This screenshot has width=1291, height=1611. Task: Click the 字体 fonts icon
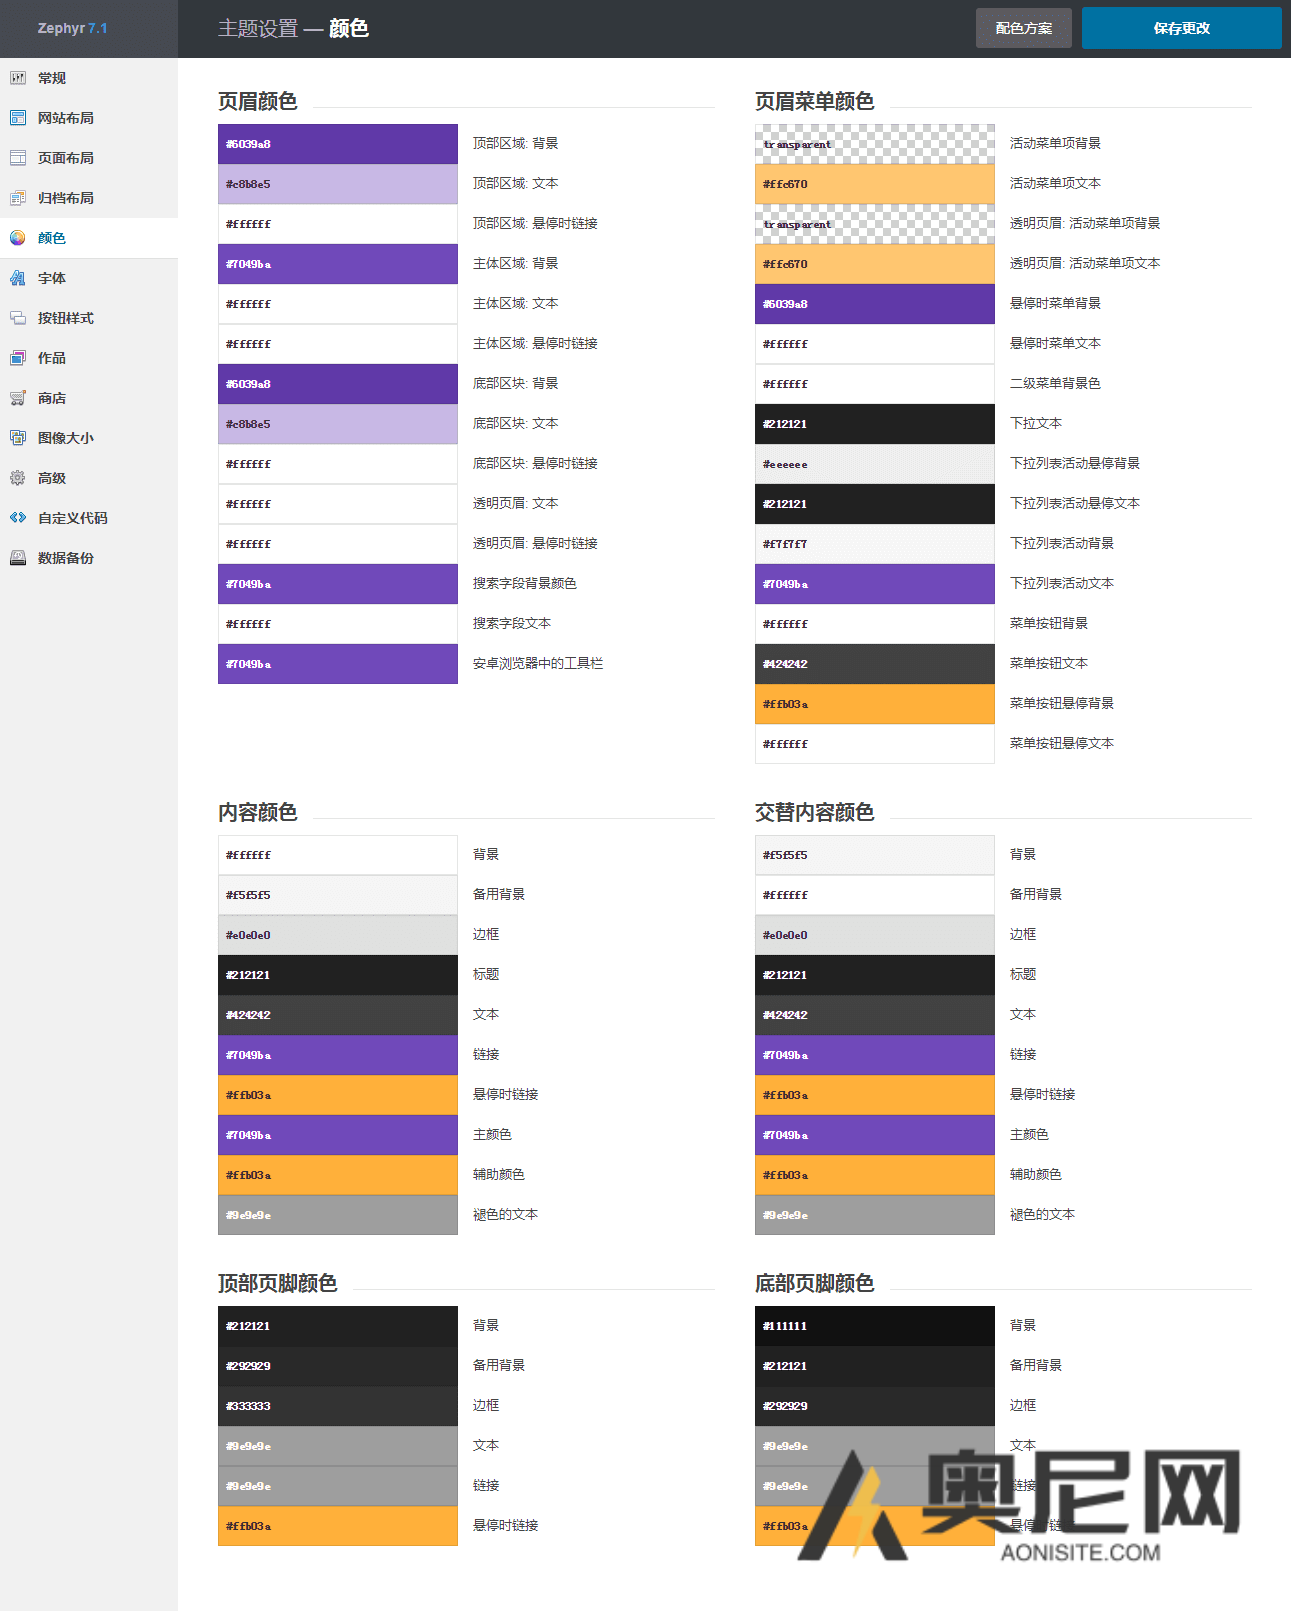pyautogui.click(x=18, y=278)
